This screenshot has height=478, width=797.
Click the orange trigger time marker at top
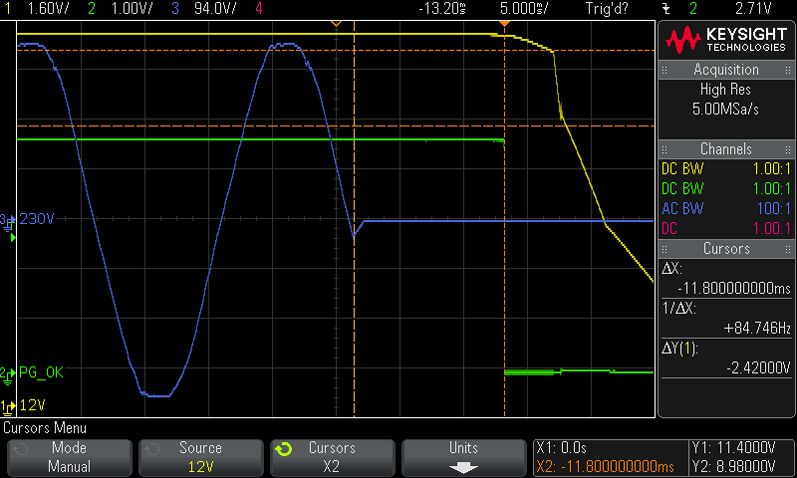(504, 23)
